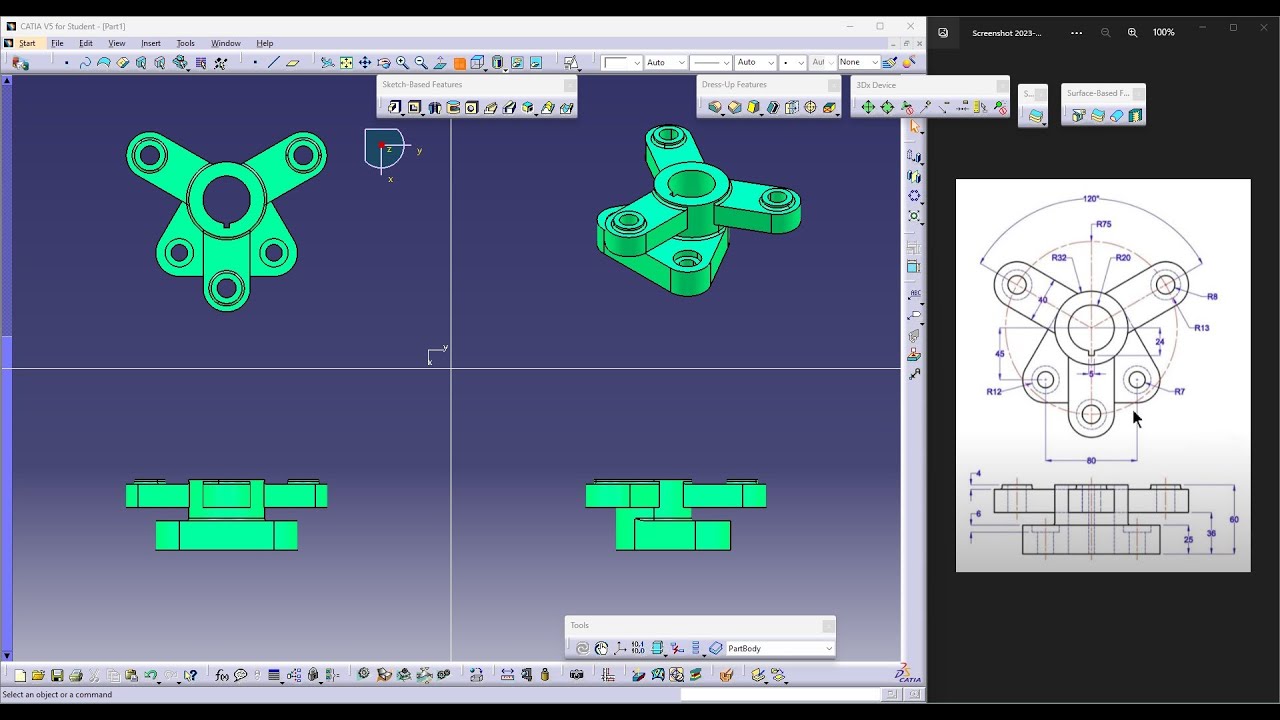Select the Pad tool in Sketch-Based Features
This screenshot has width=1280, height=720.
point(394,107)
